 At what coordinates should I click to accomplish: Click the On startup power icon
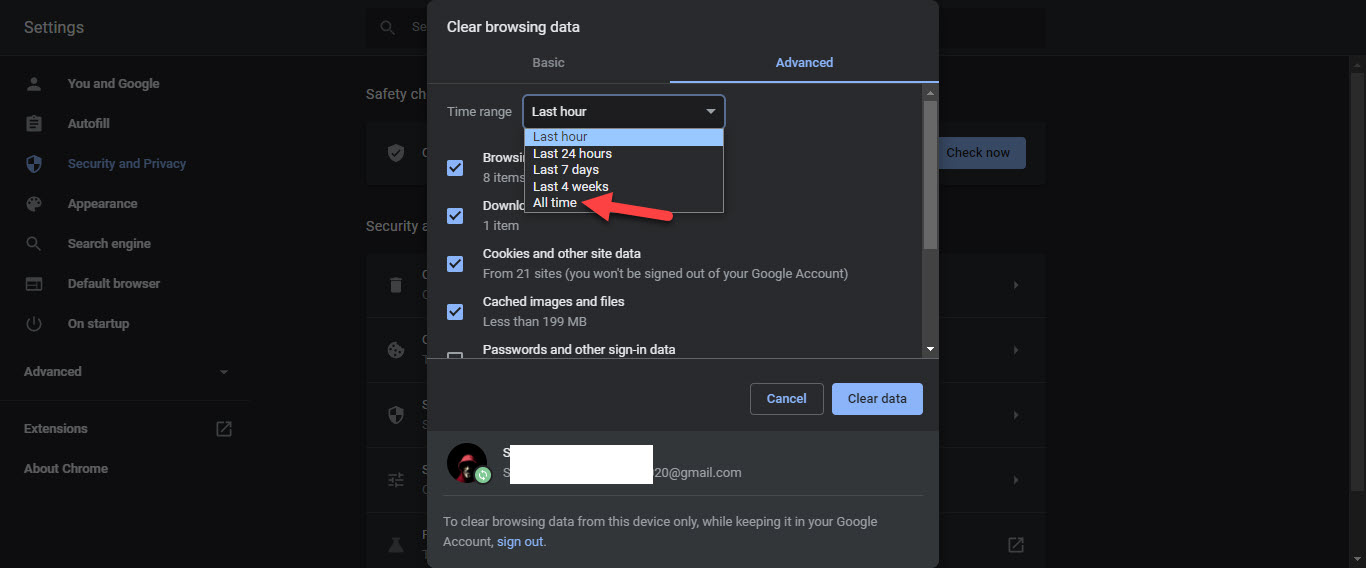34,324
